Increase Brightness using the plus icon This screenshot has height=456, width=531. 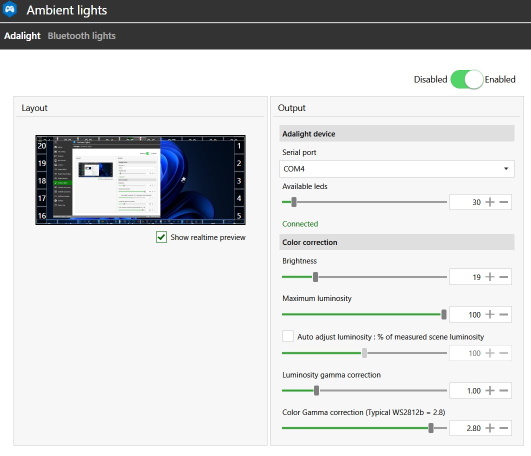490,277
